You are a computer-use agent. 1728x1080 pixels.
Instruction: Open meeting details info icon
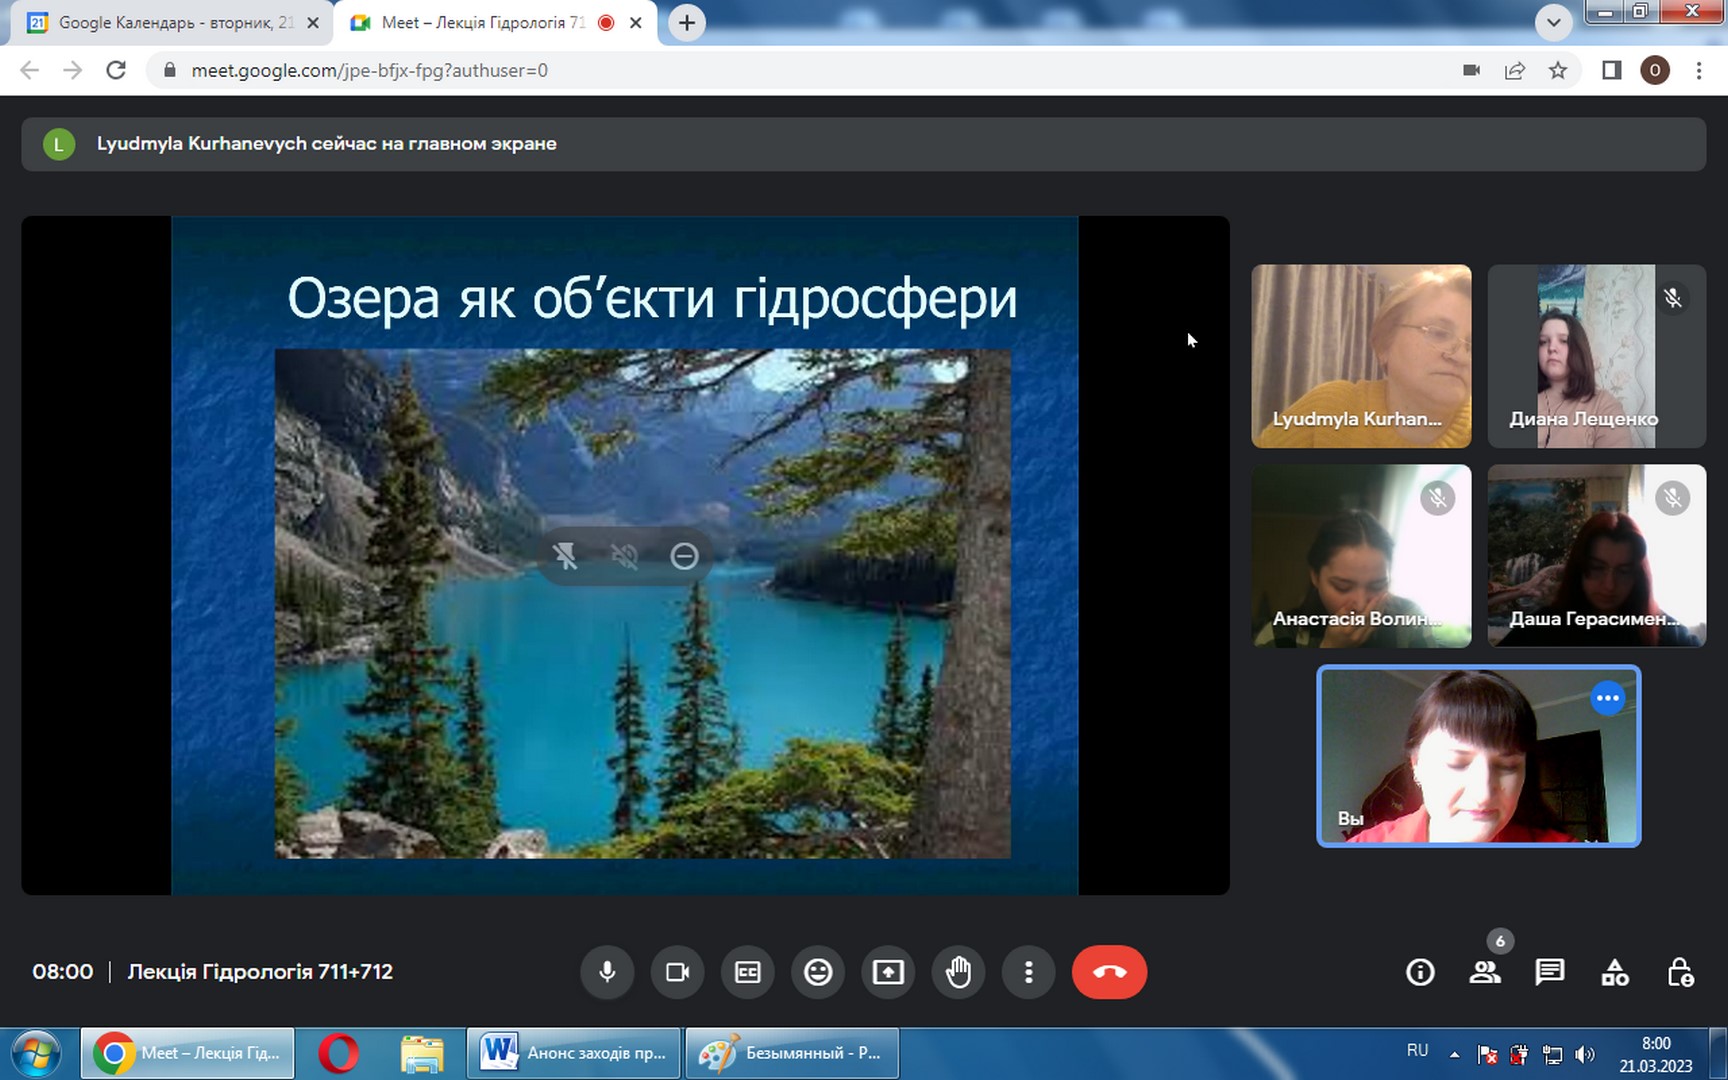(x=1420, y=972)
